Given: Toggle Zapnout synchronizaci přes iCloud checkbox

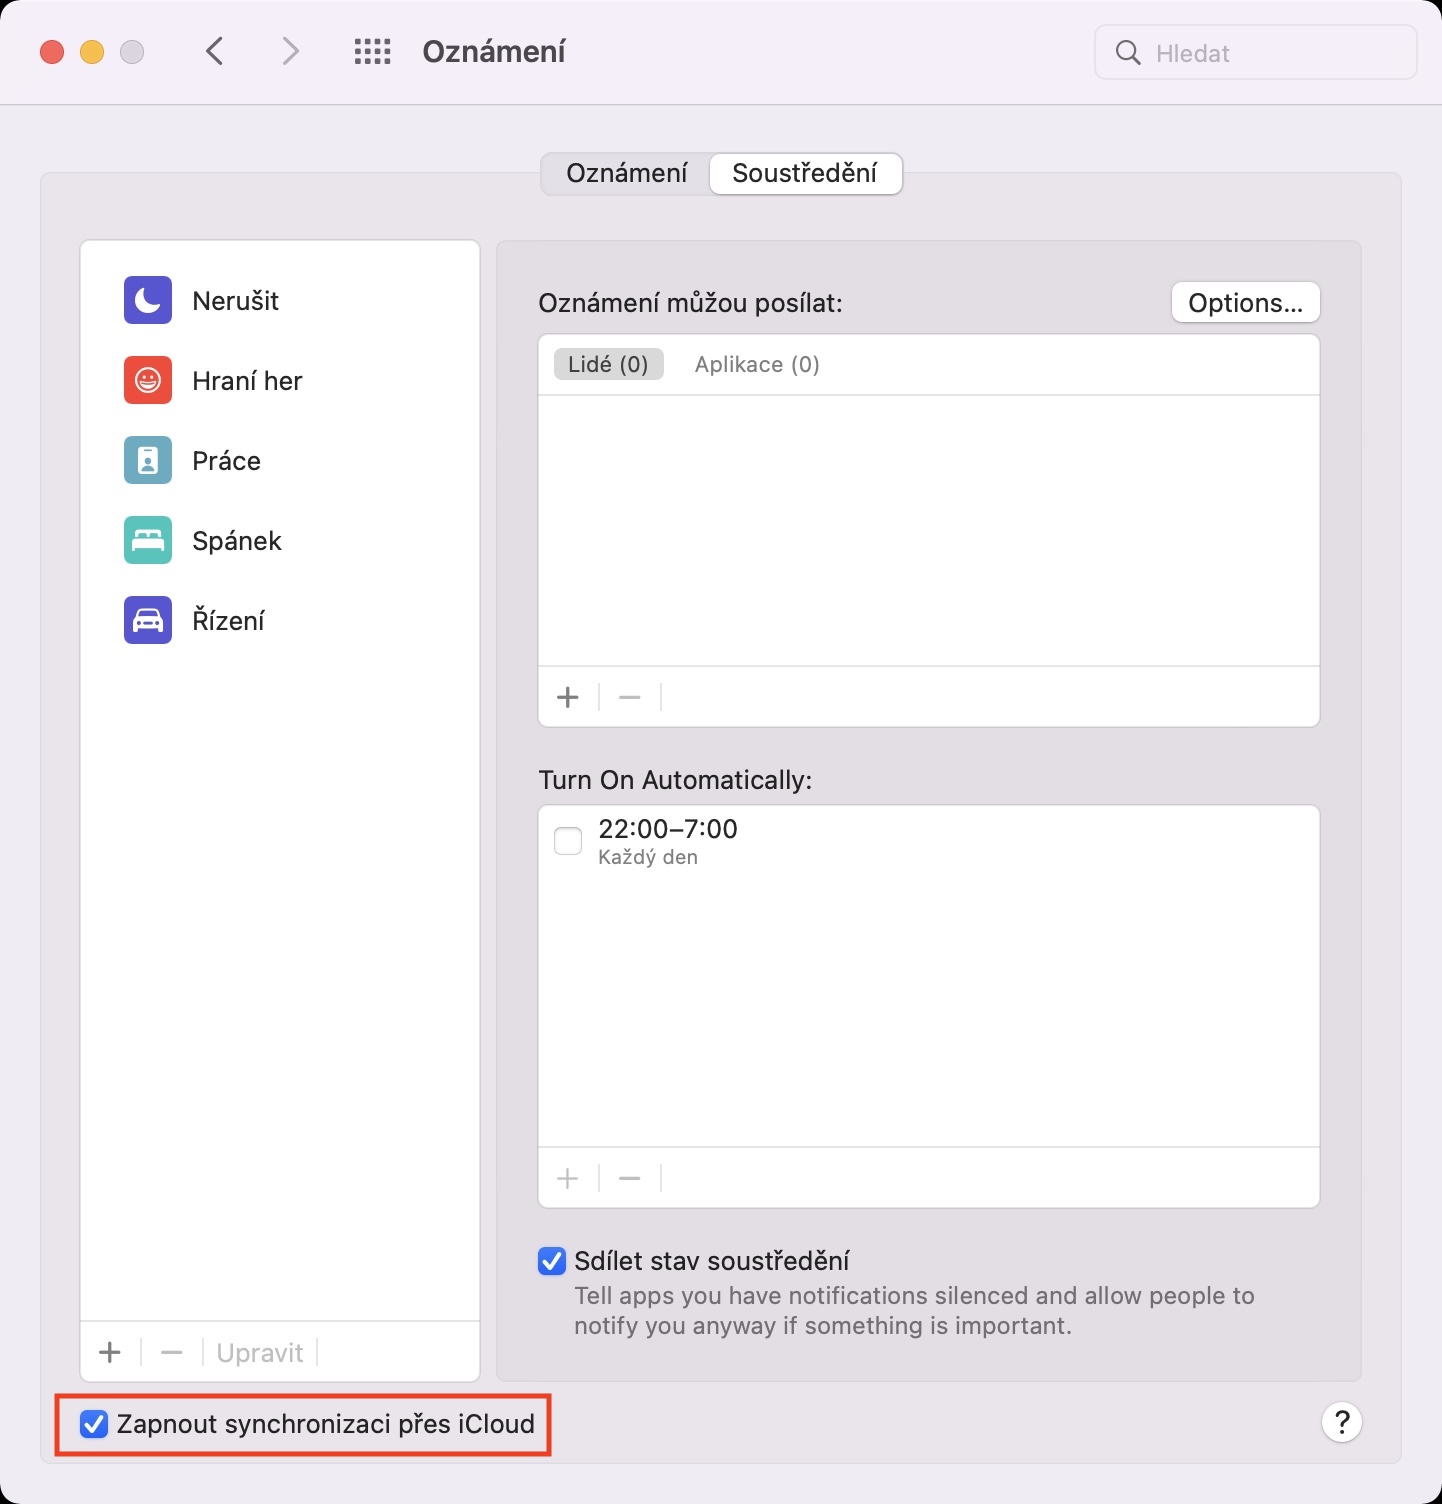Looking at the screenshot, I should (x=94, y=1424).
